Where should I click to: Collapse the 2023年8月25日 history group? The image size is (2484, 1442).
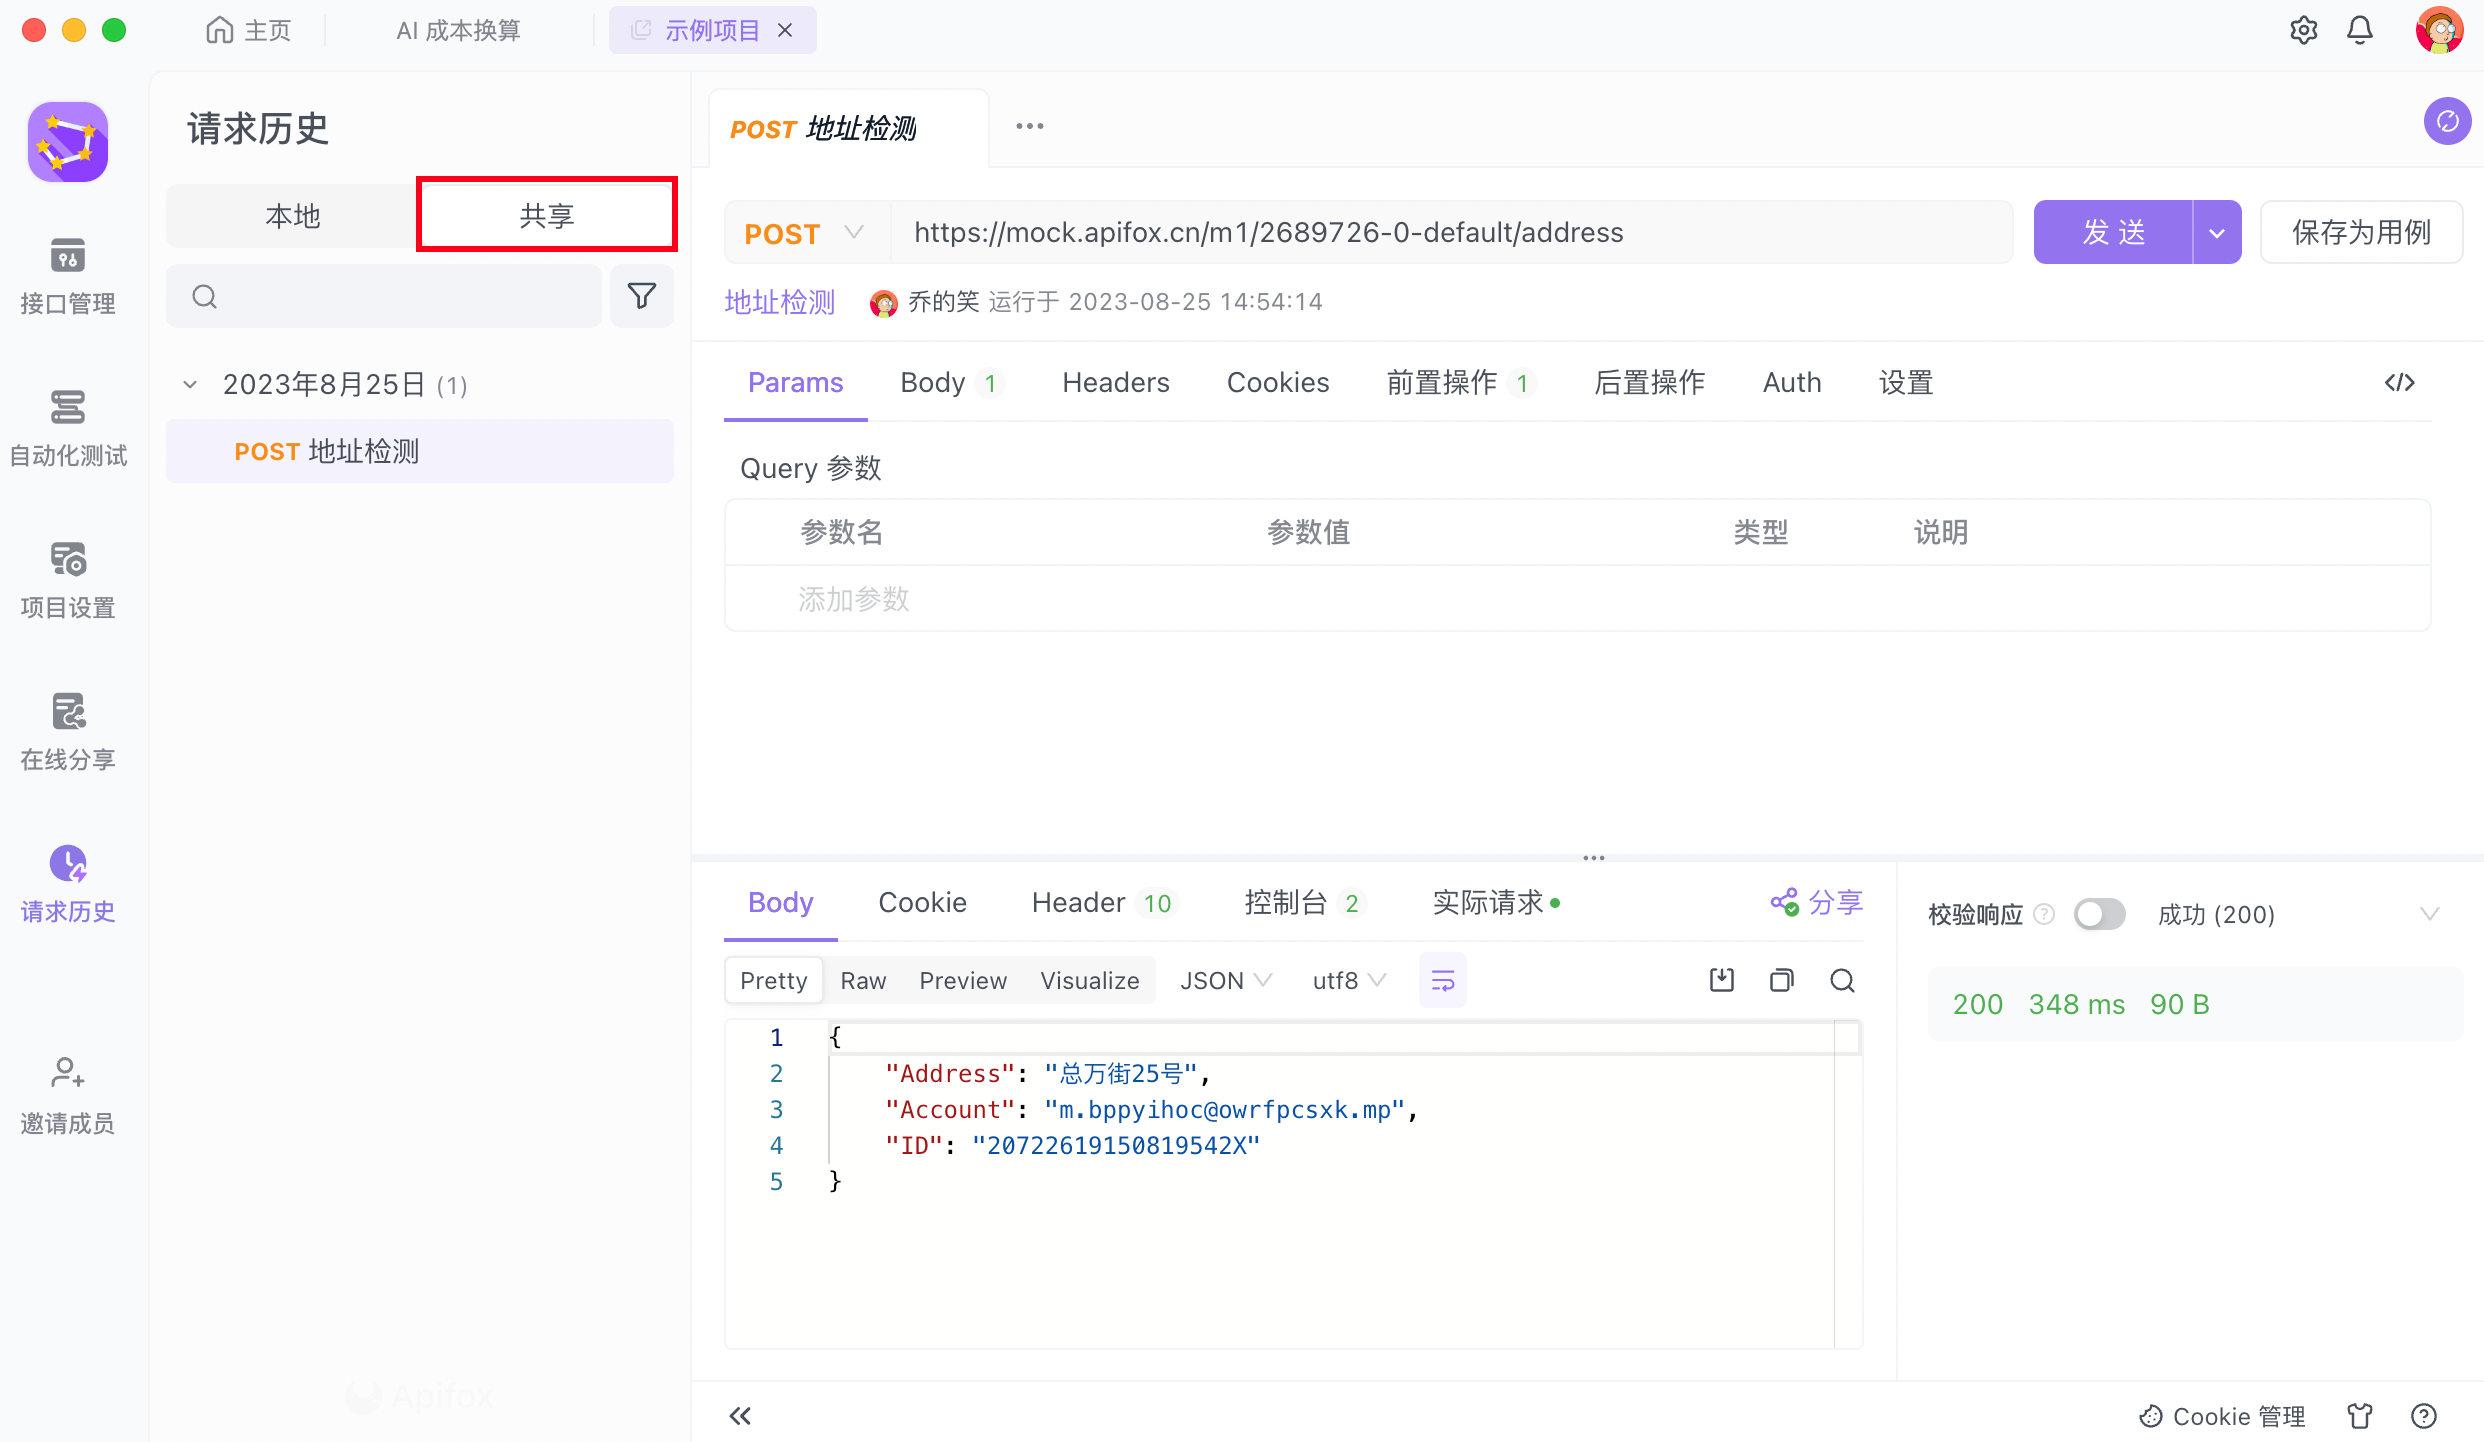coord(190,384)
